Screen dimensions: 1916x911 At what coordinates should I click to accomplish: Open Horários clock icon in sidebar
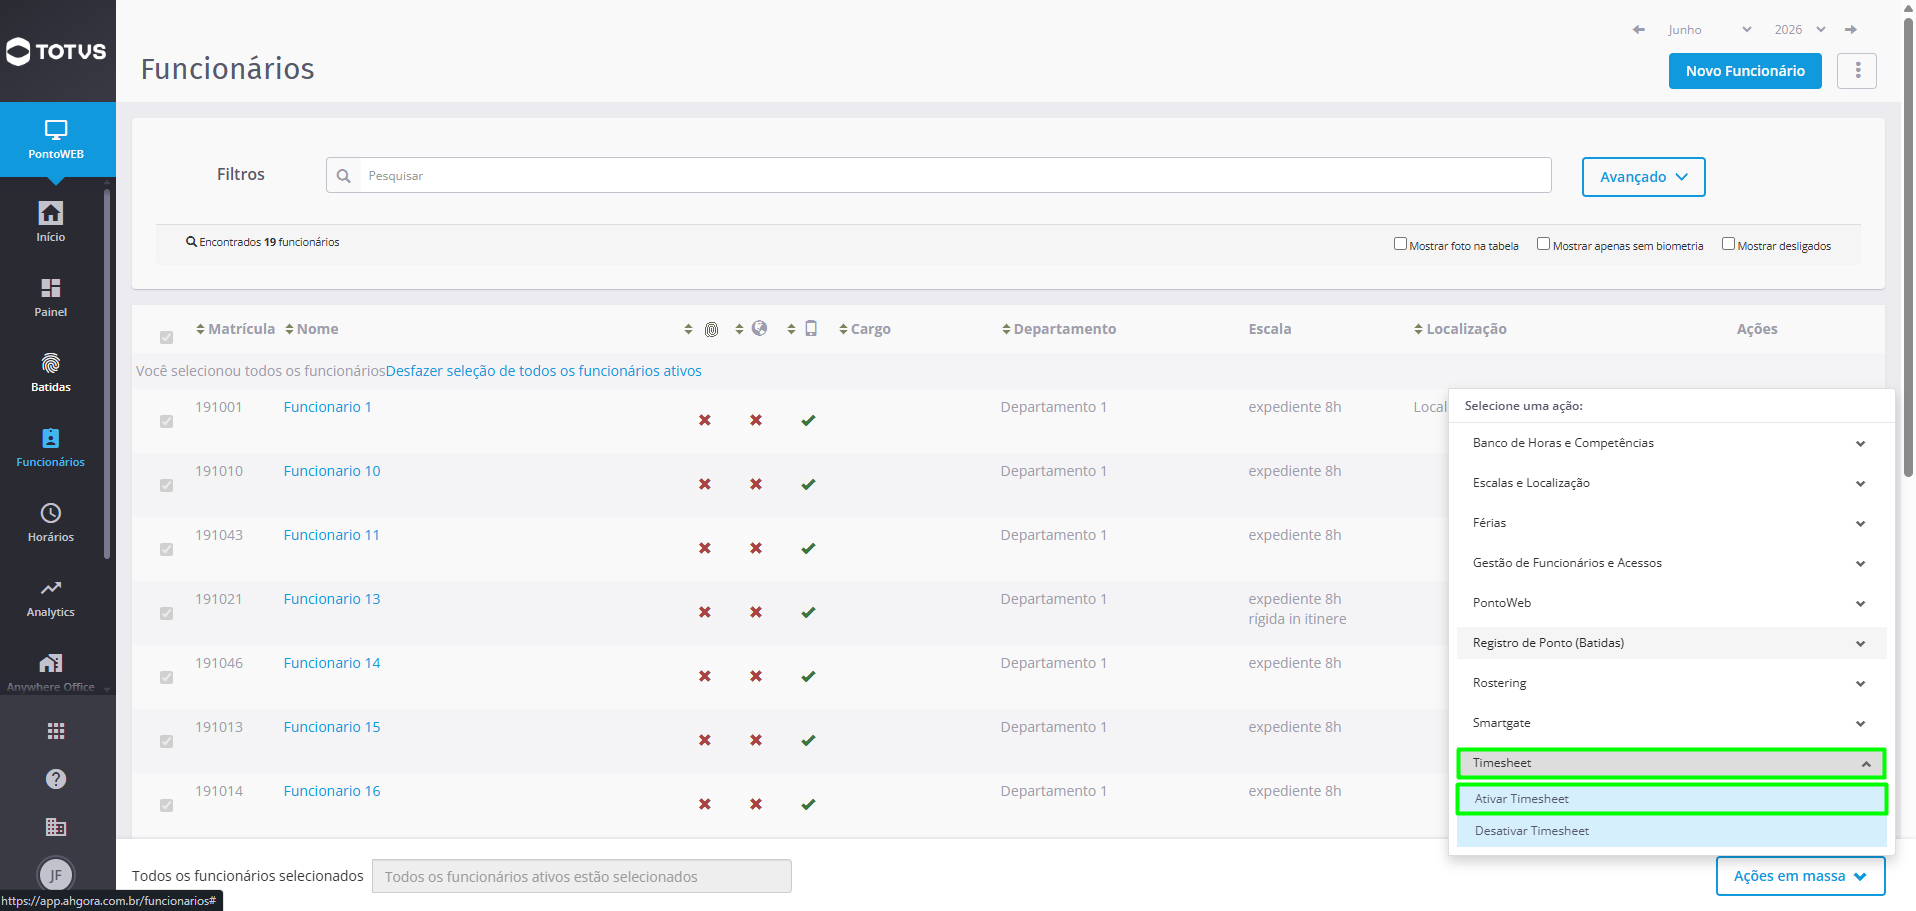tap(51, 513)
